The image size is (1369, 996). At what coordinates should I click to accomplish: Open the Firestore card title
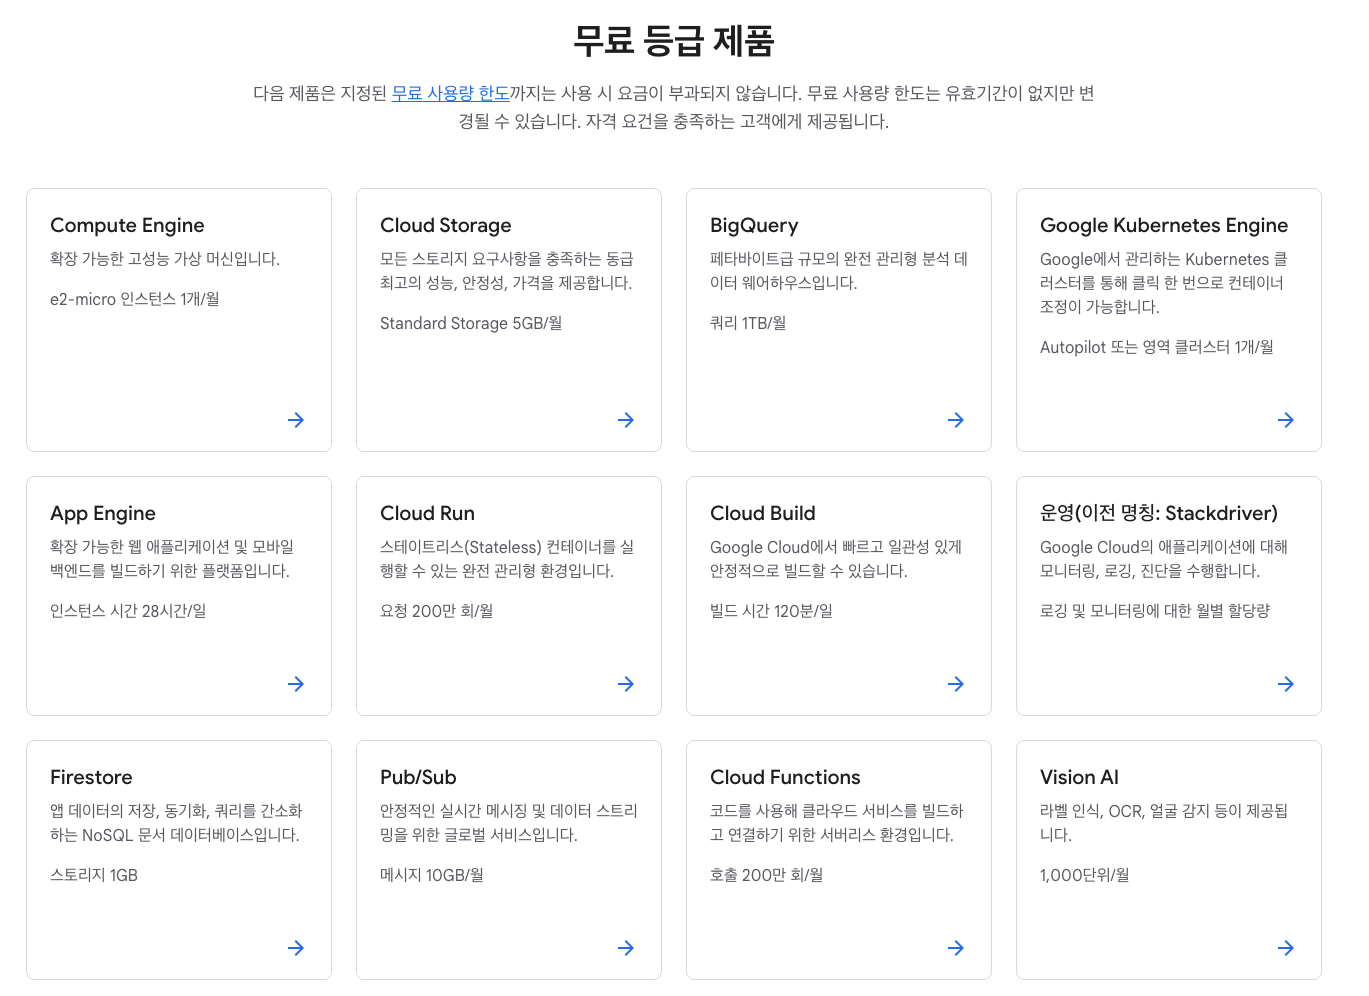tap(91, 777)
